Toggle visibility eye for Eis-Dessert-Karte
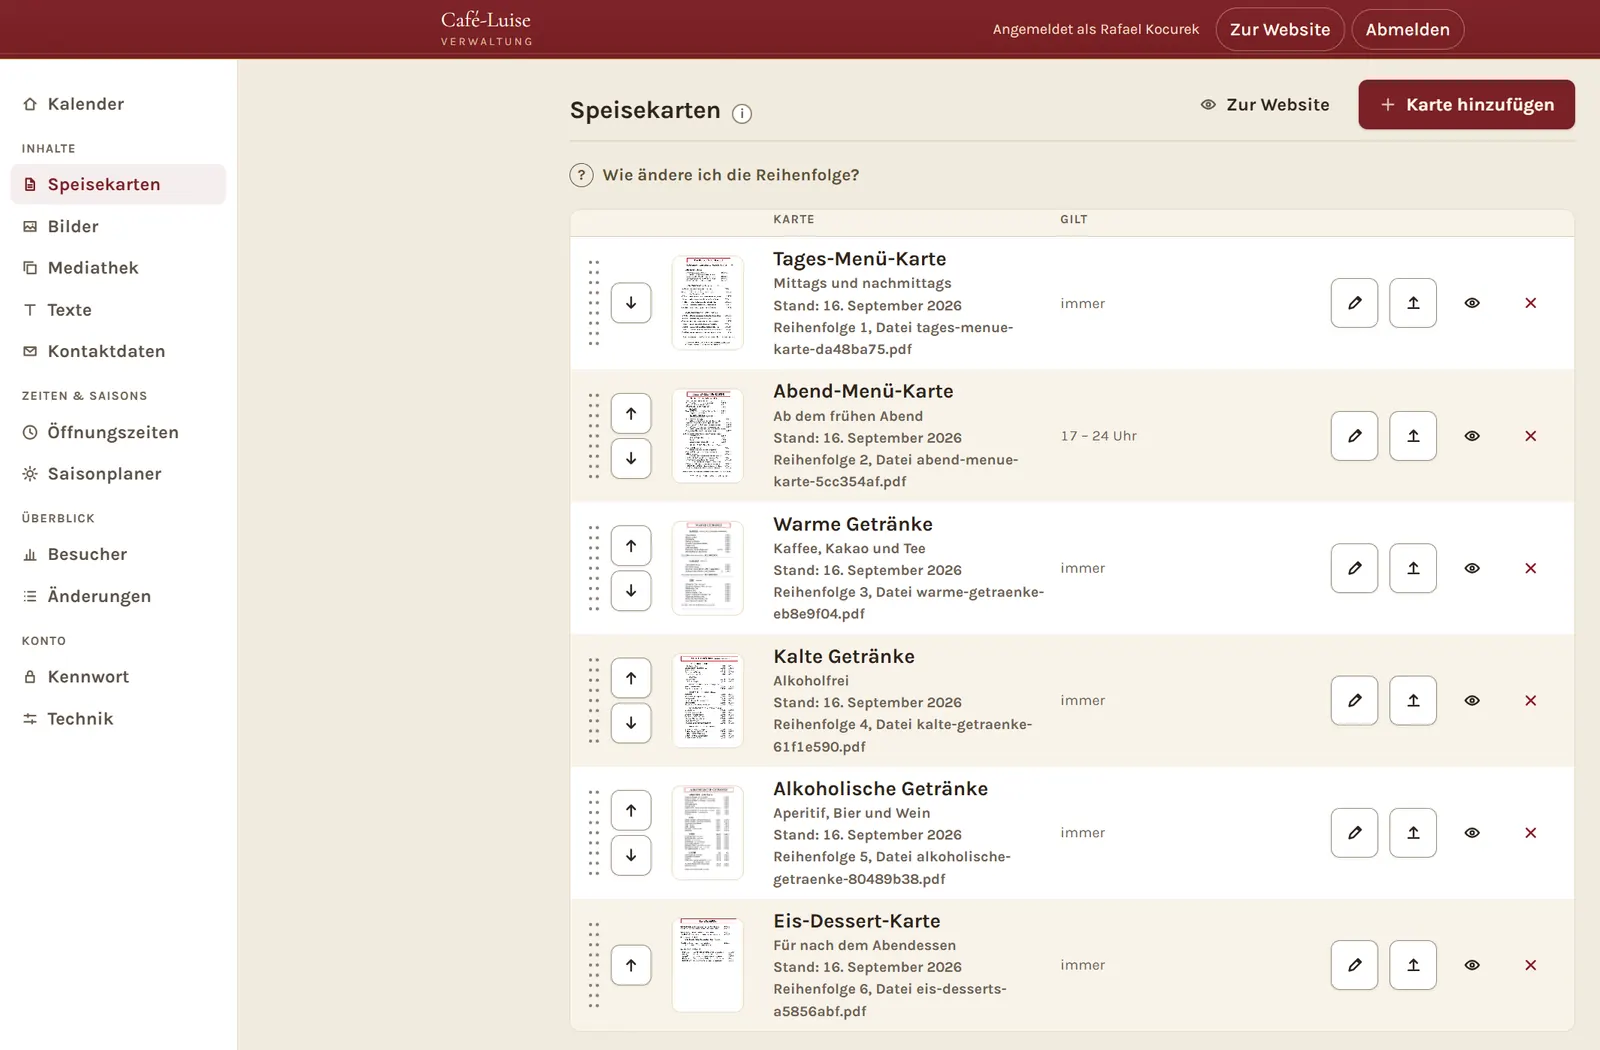Viewport: 1600px width, 1050px height. click(x=1472, y=965)
